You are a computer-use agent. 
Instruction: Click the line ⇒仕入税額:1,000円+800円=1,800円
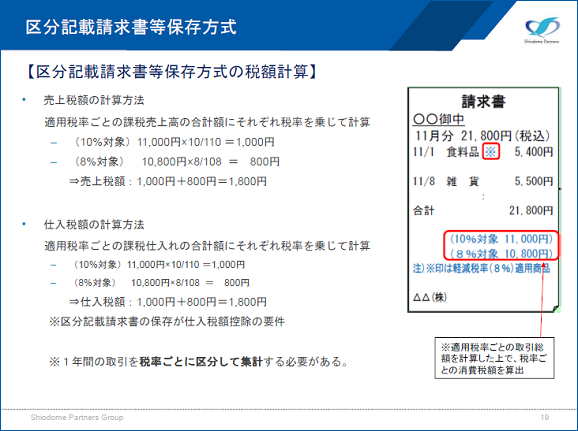pyautogui.click(x=168, y=302)
